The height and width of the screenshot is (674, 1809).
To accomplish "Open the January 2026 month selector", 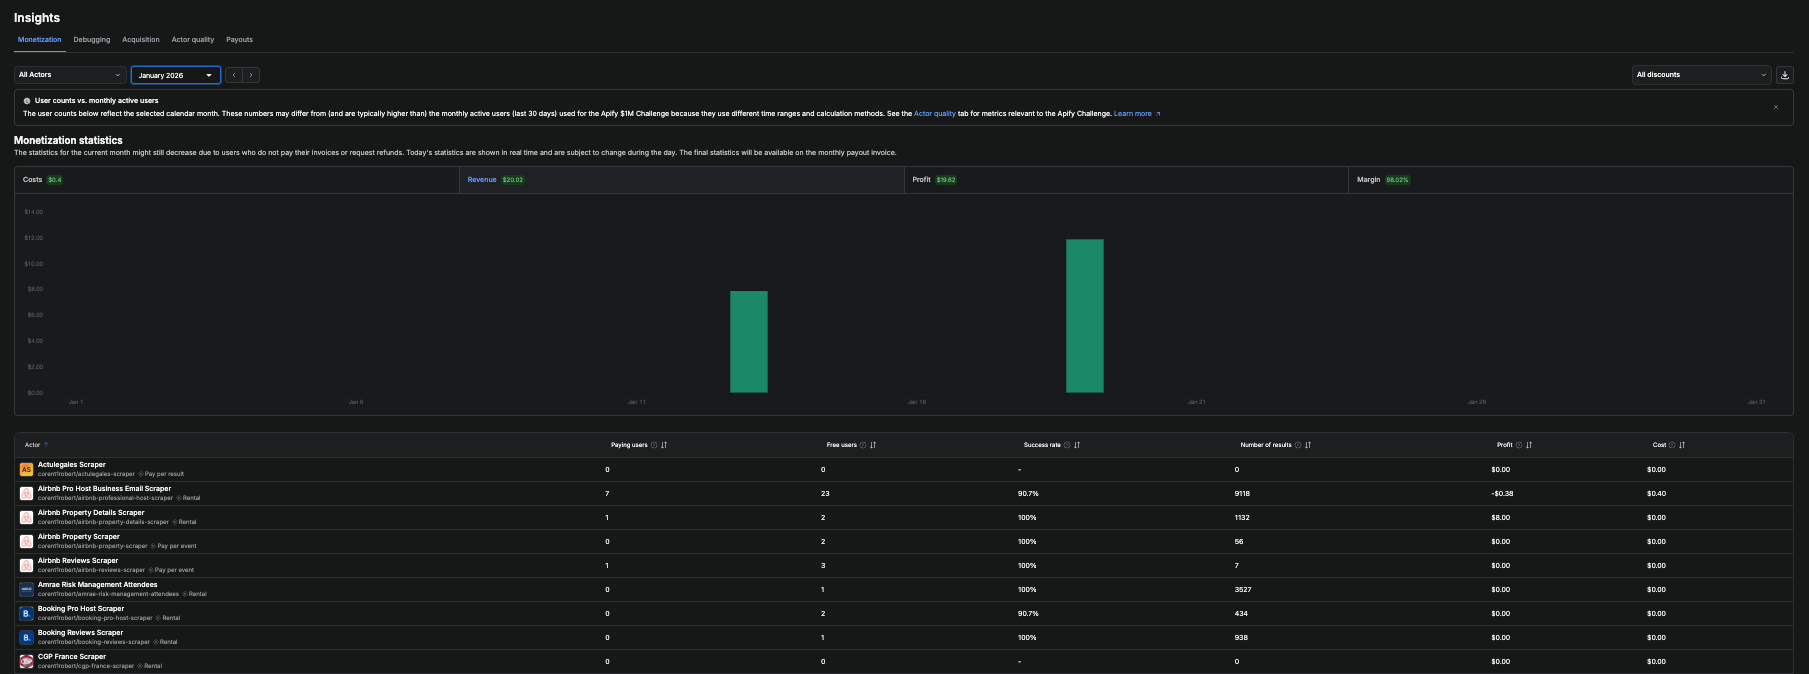I will coord(176,75).
